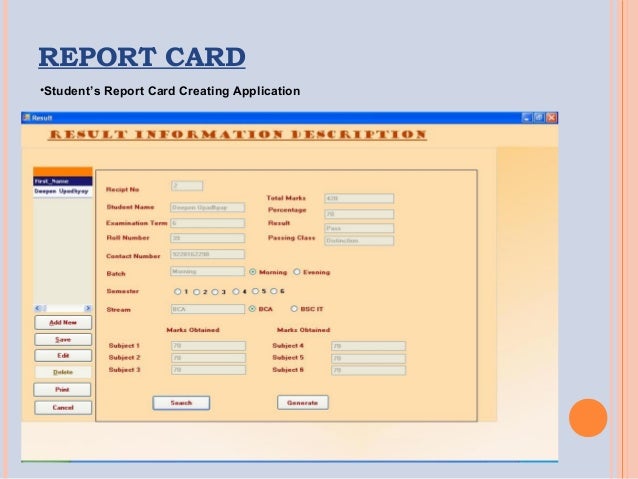Viewport: 638px width, 479px height.
Task: Restore the Result window size
Action: coord(539,118)
